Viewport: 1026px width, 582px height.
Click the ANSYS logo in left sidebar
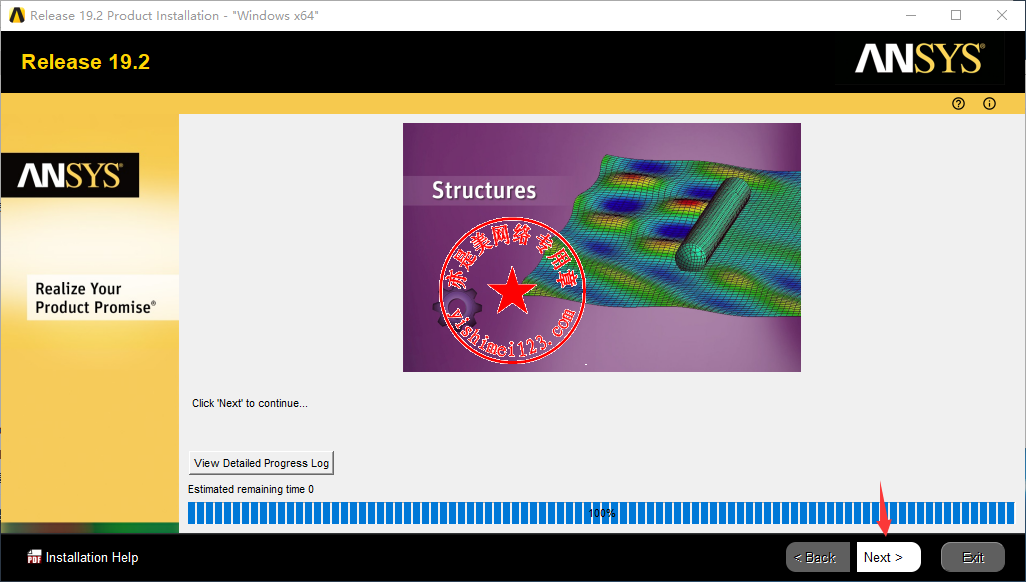point(70,175)
